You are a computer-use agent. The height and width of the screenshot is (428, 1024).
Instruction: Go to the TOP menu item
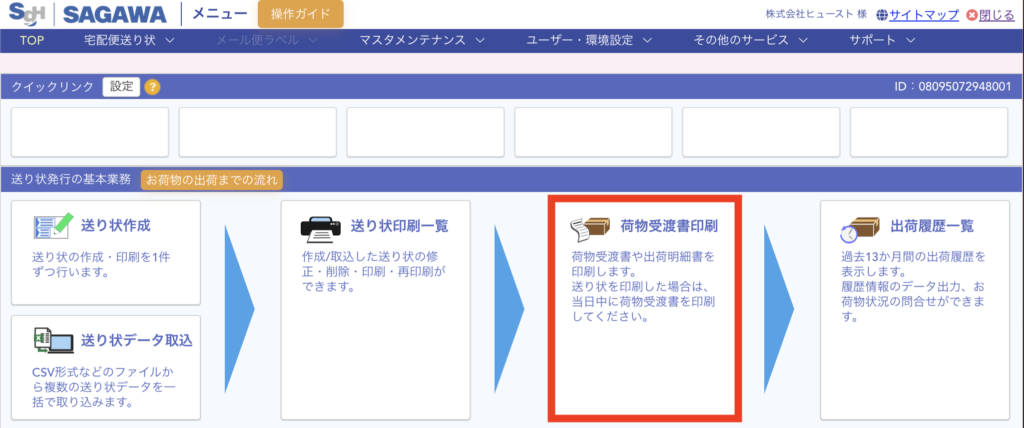coord(32,41)
